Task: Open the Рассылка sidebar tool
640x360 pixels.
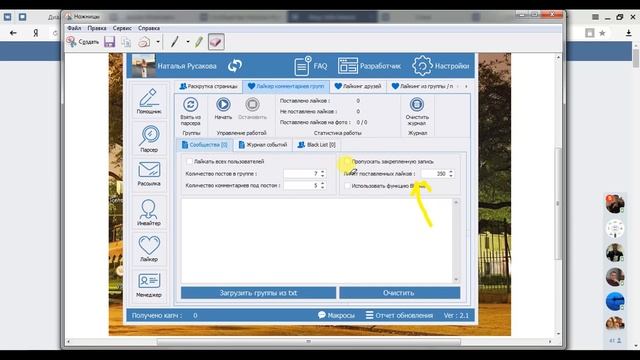Action: [149, 174]
